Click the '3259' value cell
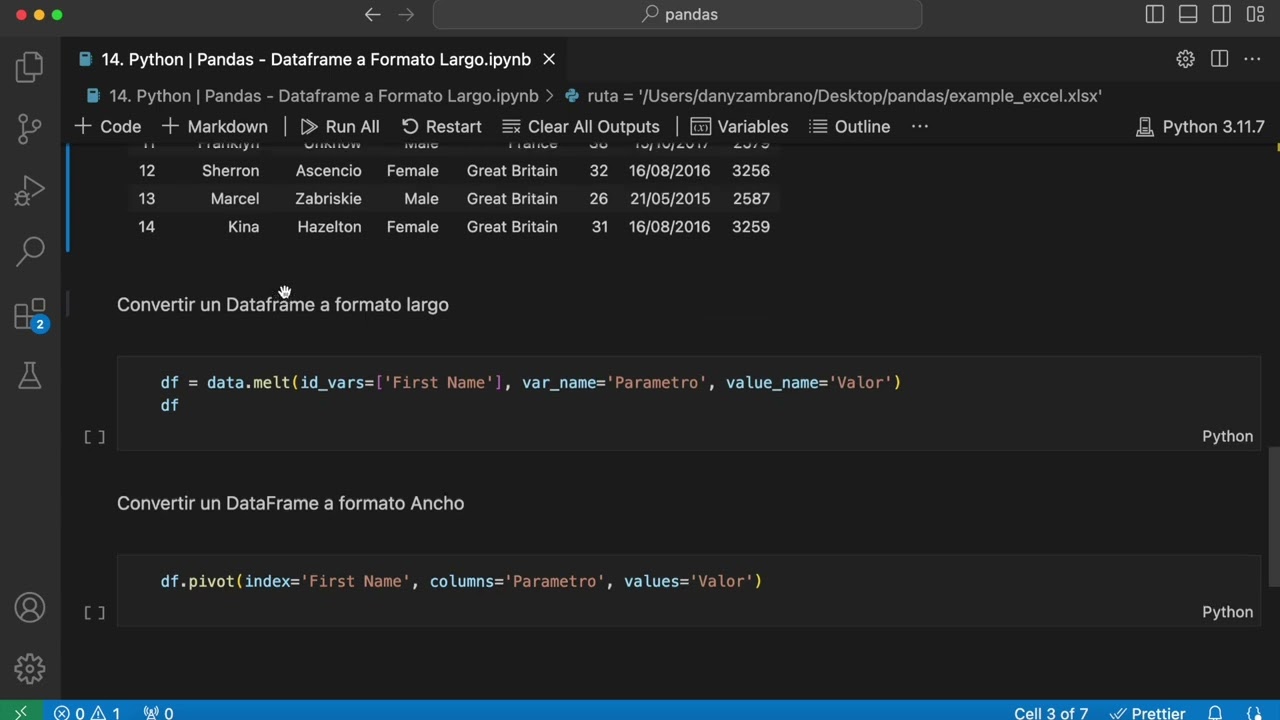Viewport: 1280px width, 720px height. click(751, 227)
